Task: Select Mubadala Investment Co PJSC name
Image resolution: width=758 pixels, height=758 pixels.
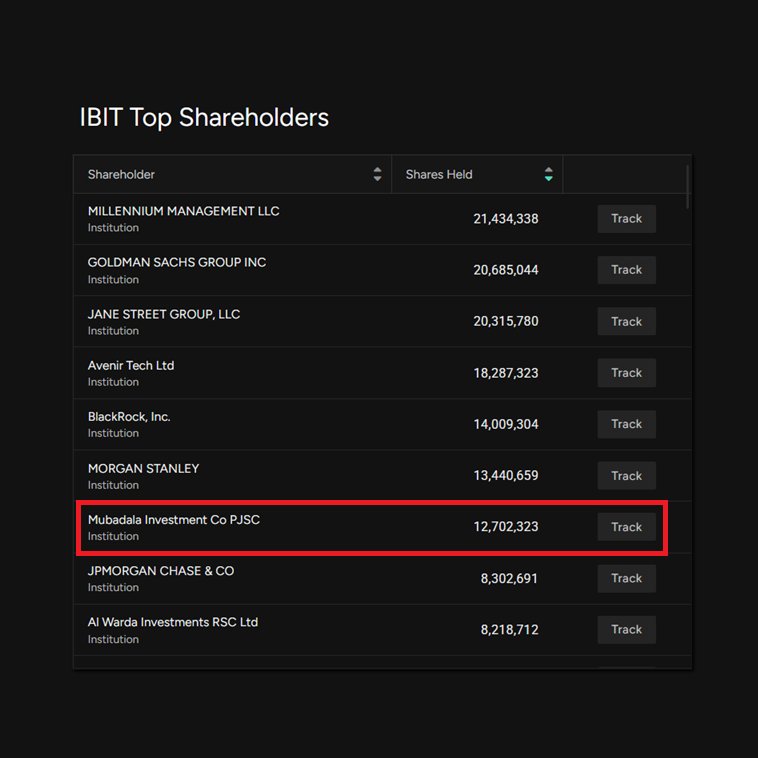Action: click(174, 520)
